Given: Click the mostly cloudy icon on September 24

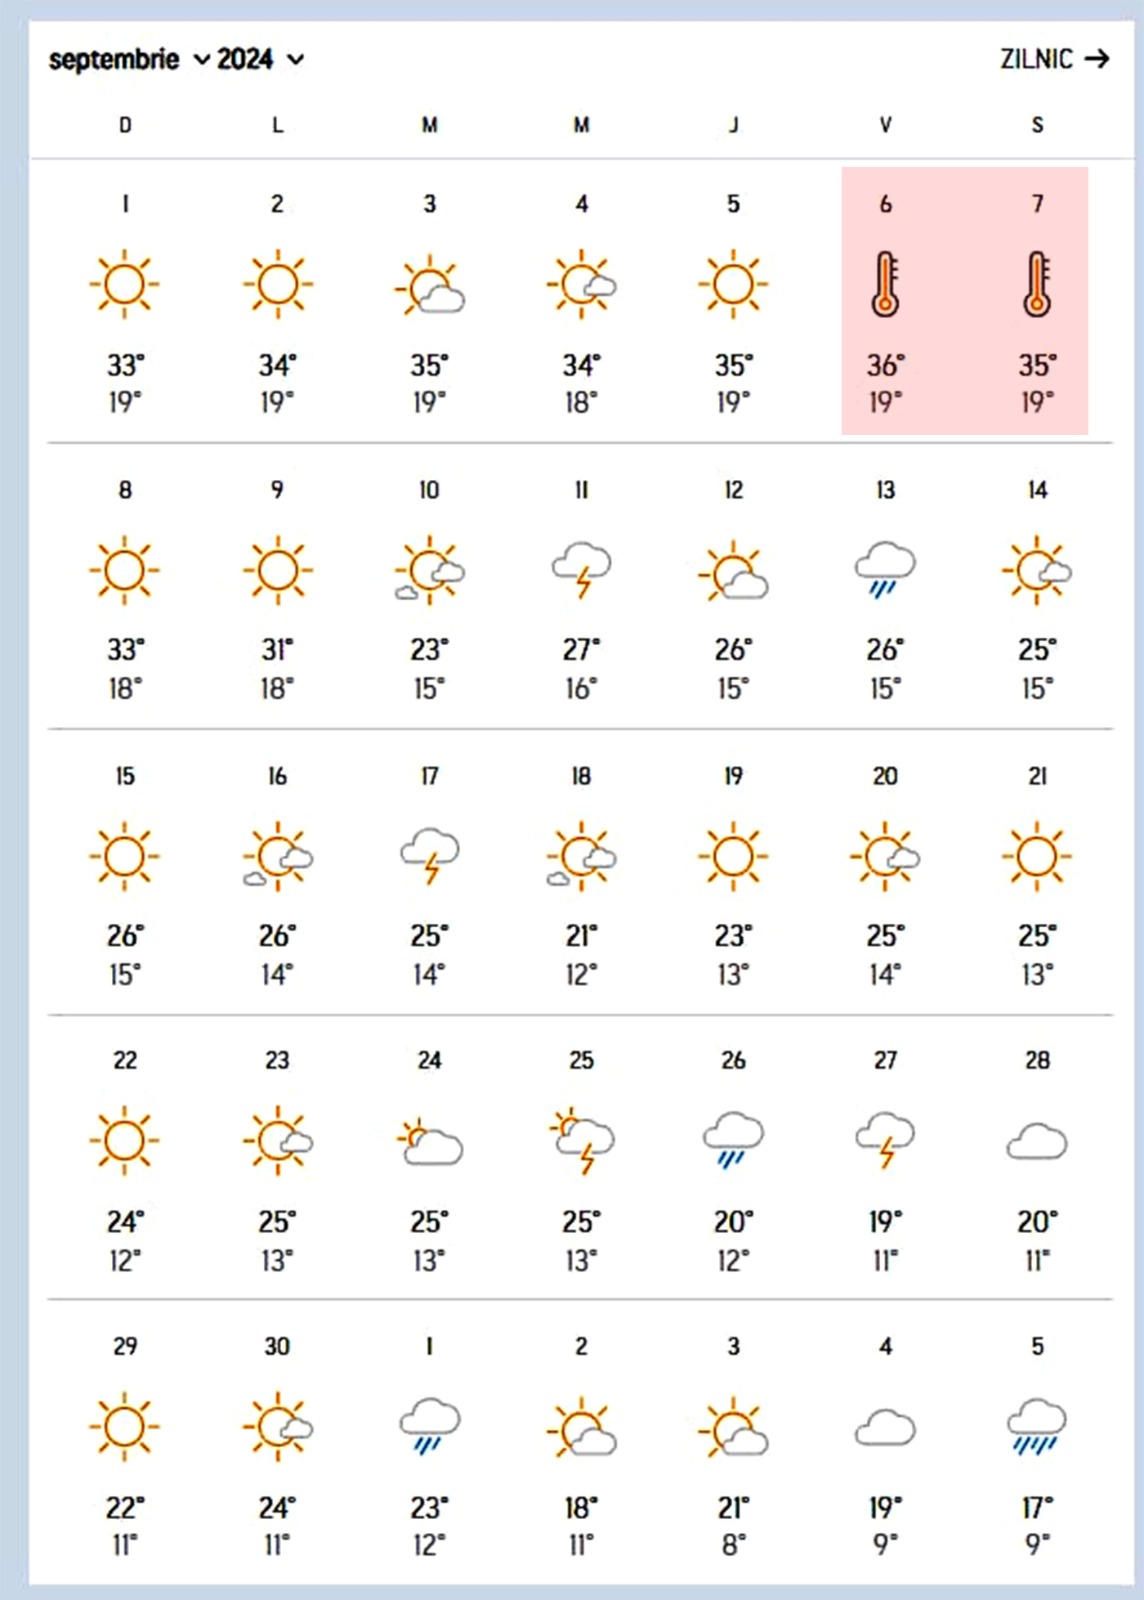Looking at the screenshot, I should pyautogui.click(x=430, y=1143).
